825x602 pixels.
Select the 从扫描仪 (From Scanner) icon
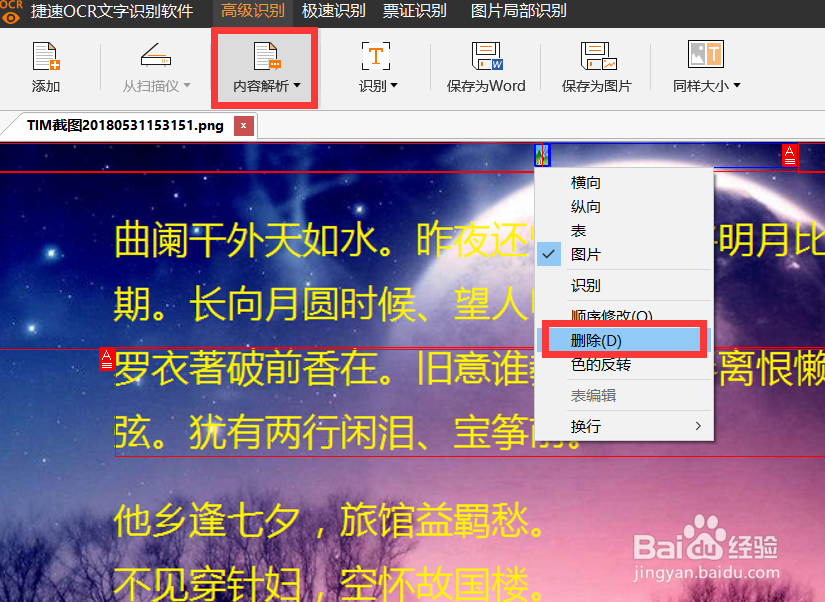pos(153,66)
